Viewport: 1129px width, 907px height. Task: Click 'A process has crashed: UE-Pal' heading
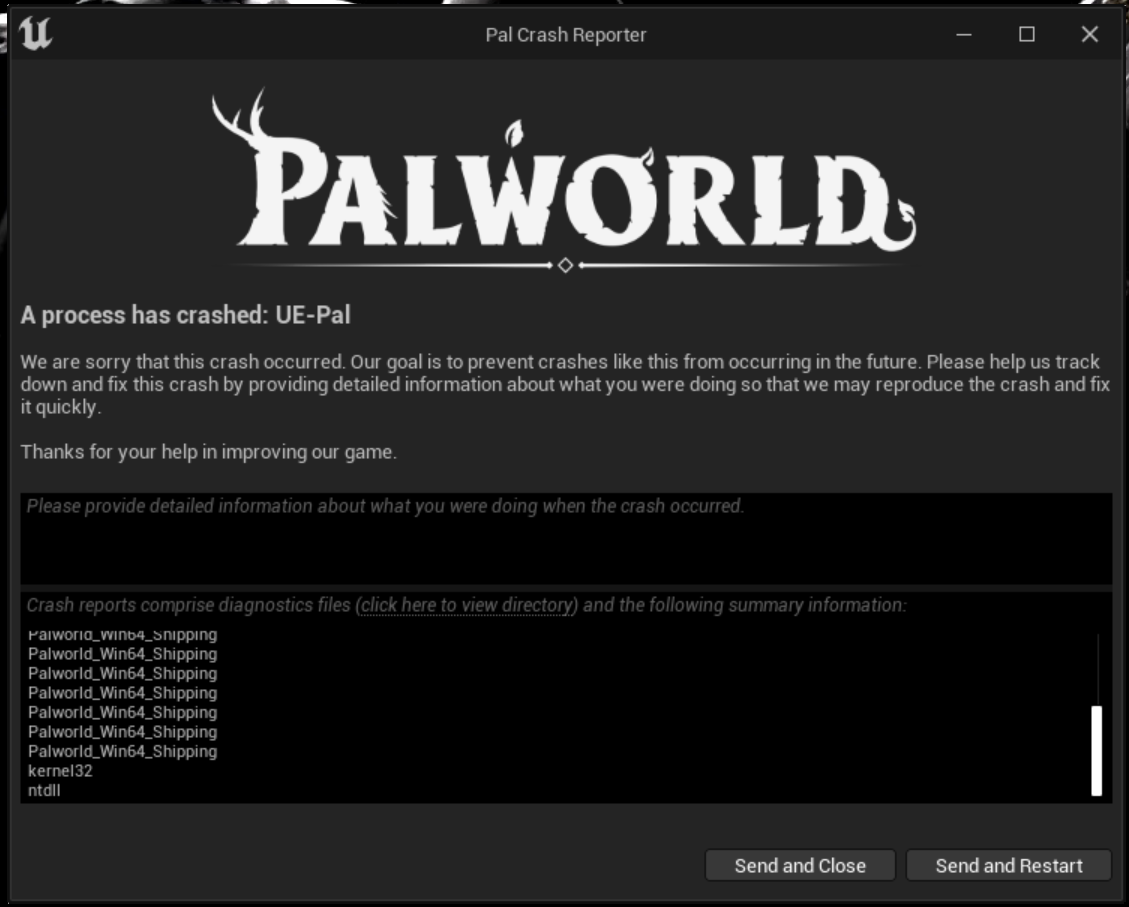point(186,315)
